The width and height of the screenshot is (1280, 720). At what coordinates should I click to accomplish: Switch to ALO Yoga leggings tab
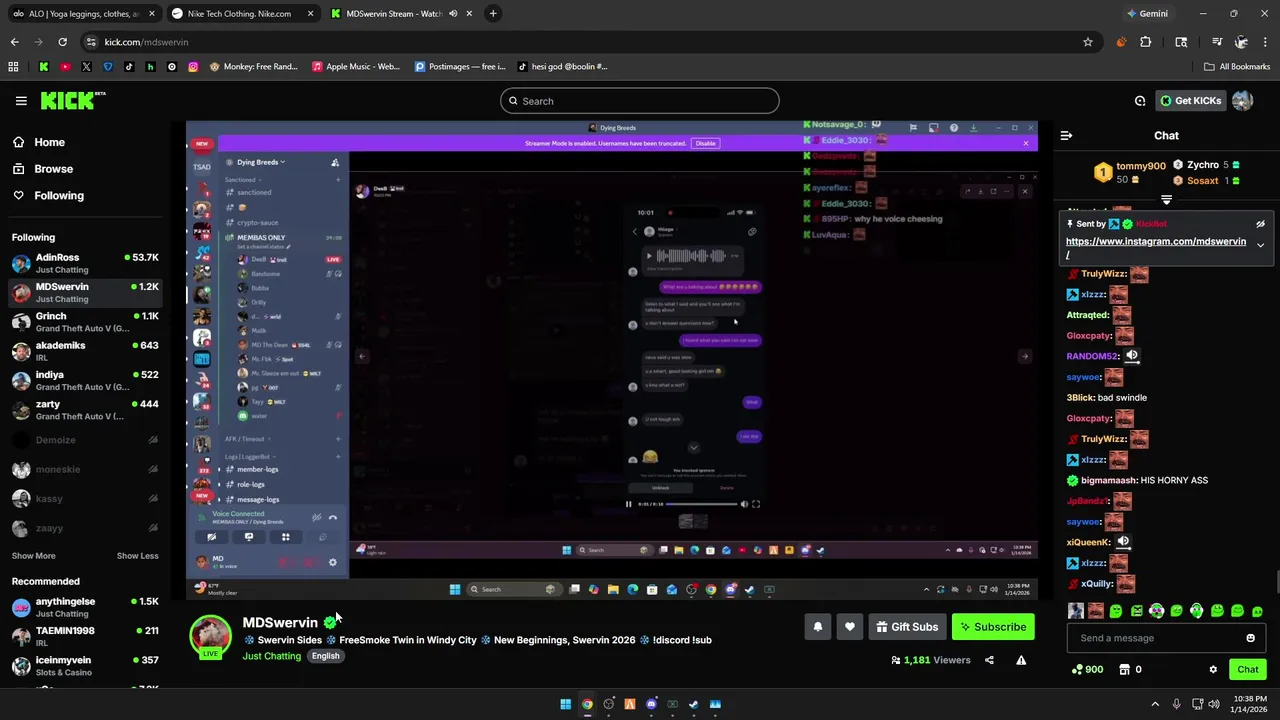point(82,14)
